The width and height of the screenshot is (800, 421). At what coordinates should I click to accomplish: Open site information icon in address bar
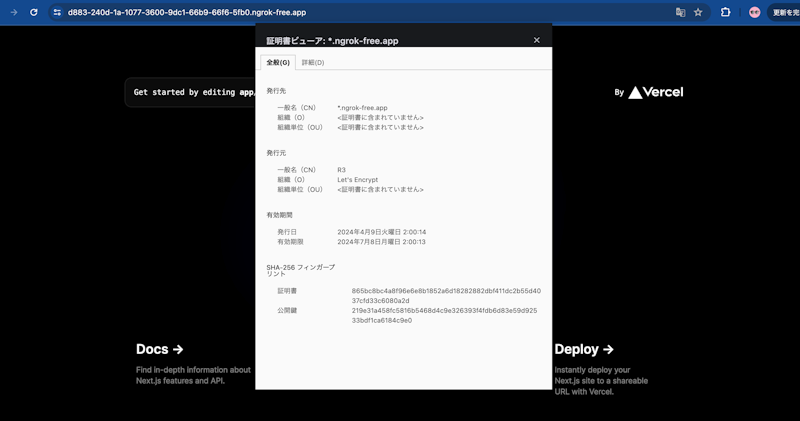(x=57, y=12)
